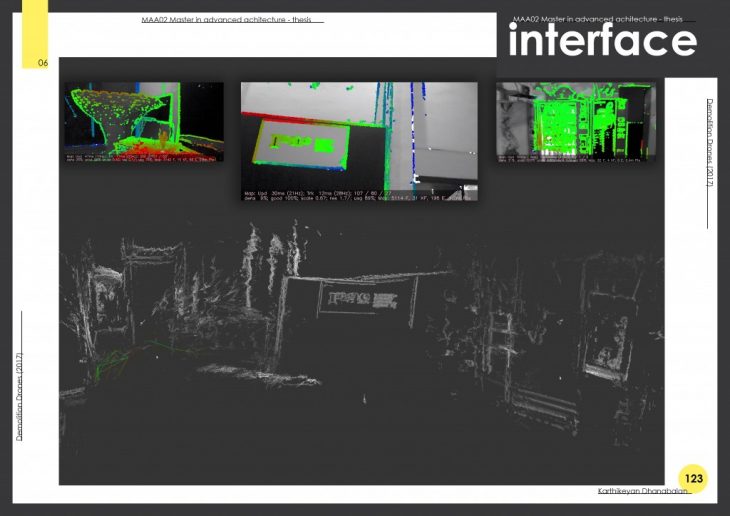
Task: Click the yellow tab labeled 06
Action: click(x=35, y=35)
